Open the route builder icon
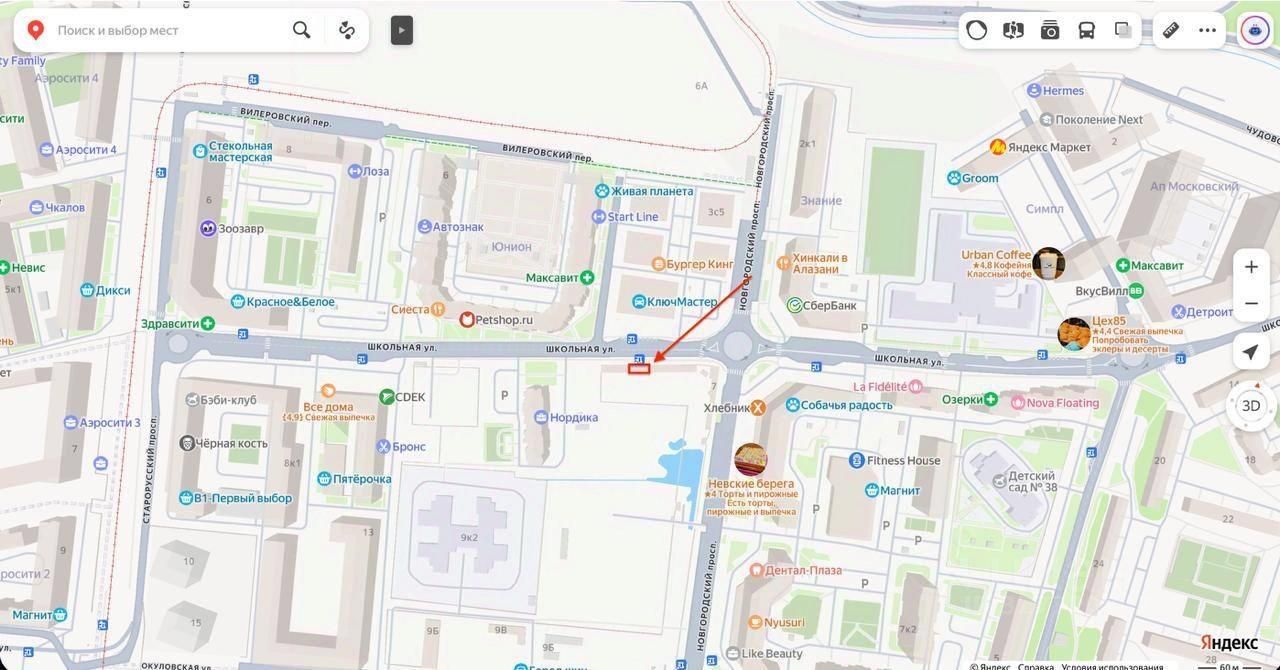The image size is (1280, 670). pyautogui.click(x=347, y=30)
